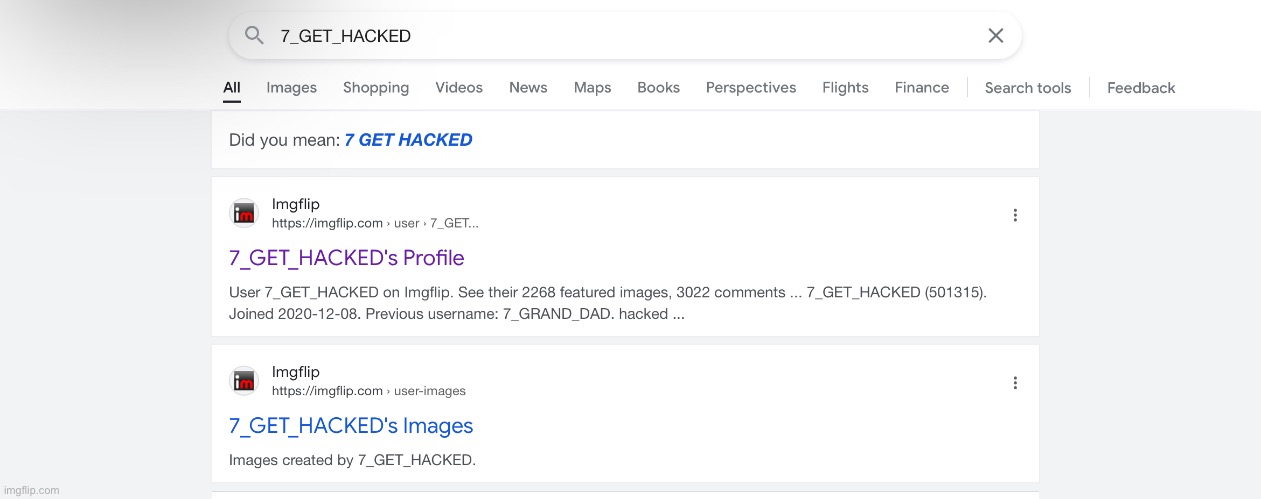Open the Books tab

pyautogui.click(x=658, y=88)
